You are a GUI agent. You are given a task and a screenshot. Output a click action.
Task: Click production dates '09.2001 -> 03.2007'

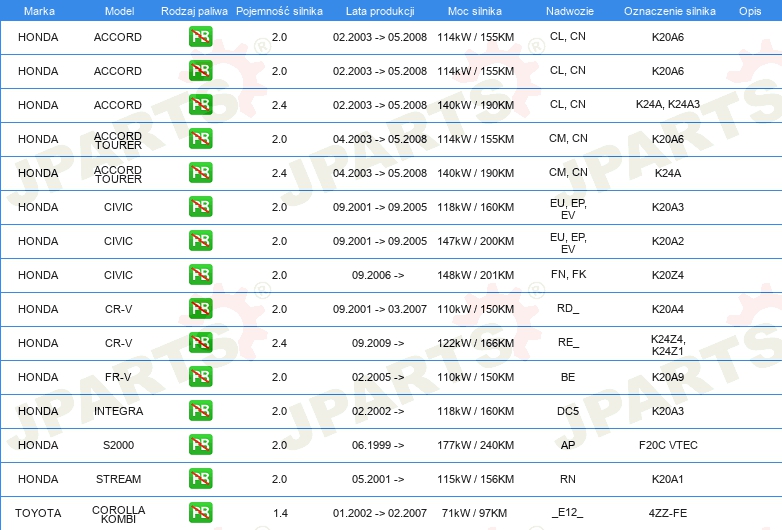pyautogui.click(x=380, y=309)
